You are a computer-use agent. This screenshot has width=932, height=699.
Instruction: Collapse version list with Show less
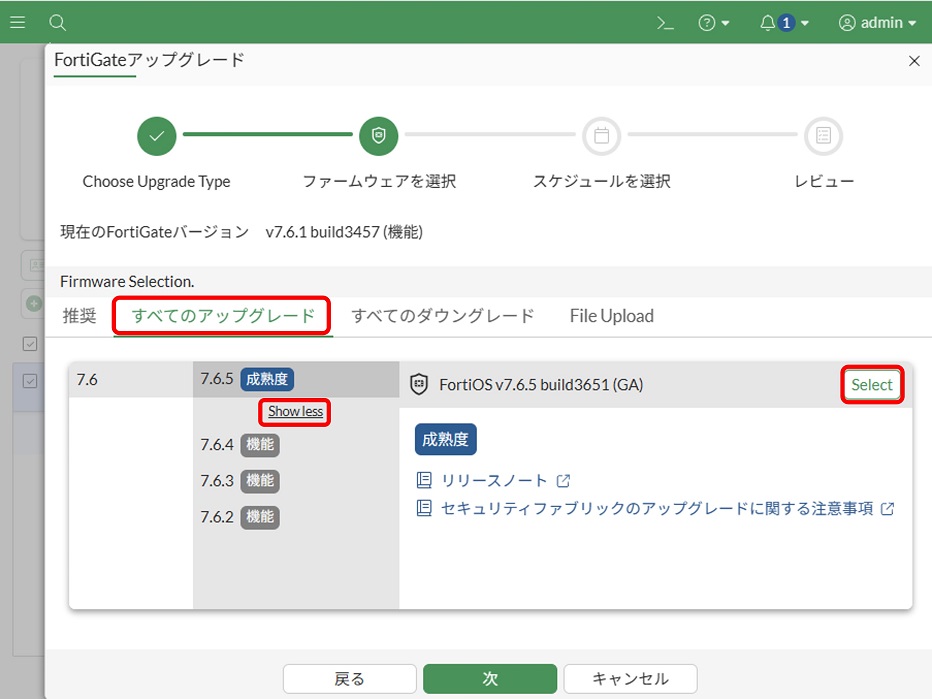[295, 411]
